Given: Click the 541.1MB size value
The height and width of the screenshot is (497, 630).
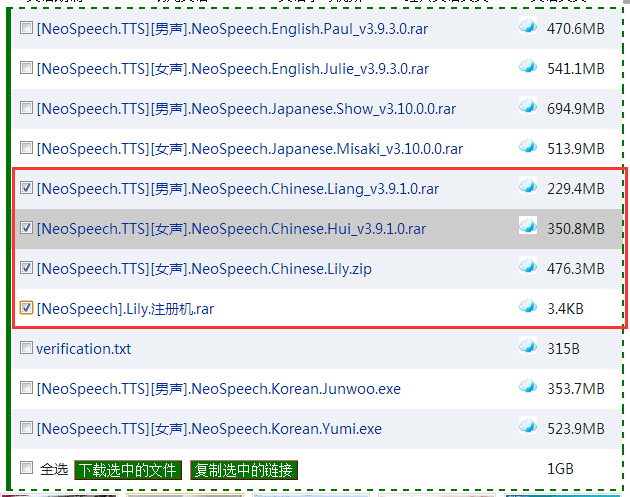Looking at the screenshot, I should [576, 69].
